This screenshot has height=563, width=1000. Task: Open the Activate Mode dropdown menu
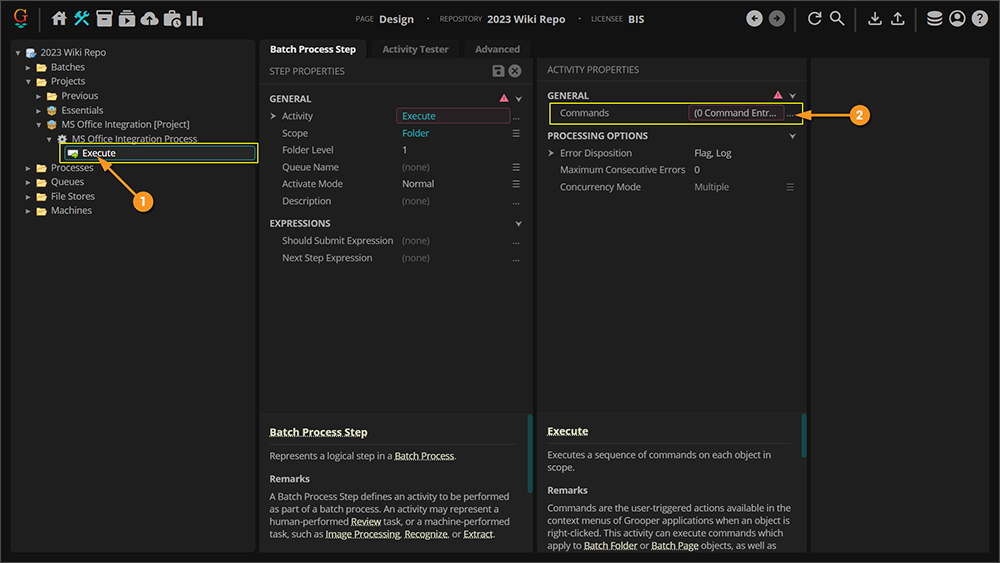coord(516,184)
